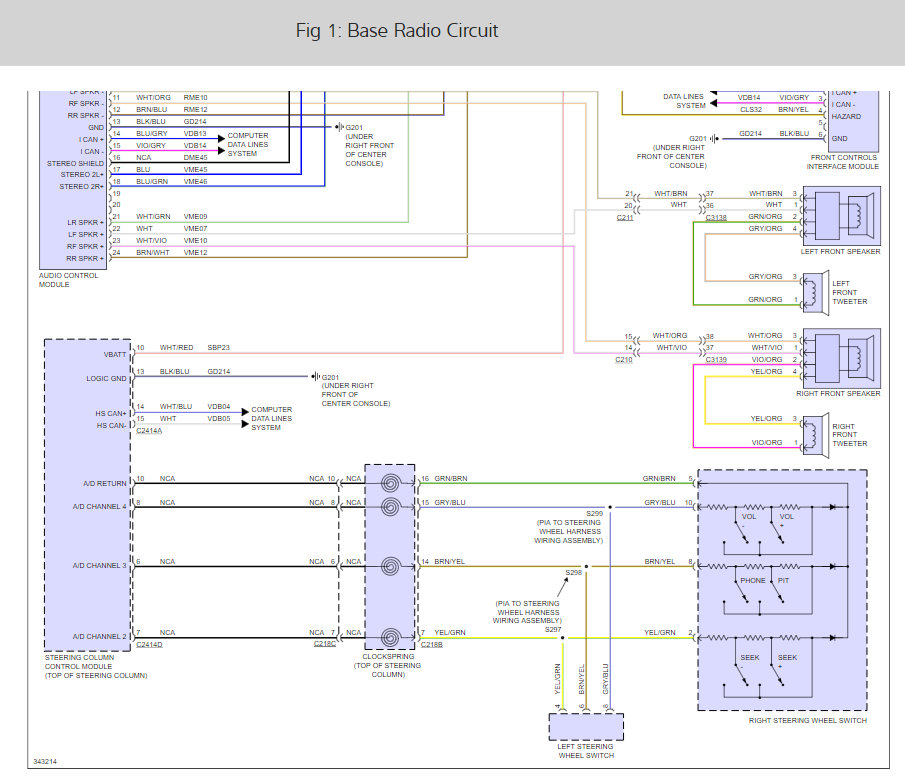Click the Left Steering Wheel Switch box
The image size is (905, 778).
point(585,725)
